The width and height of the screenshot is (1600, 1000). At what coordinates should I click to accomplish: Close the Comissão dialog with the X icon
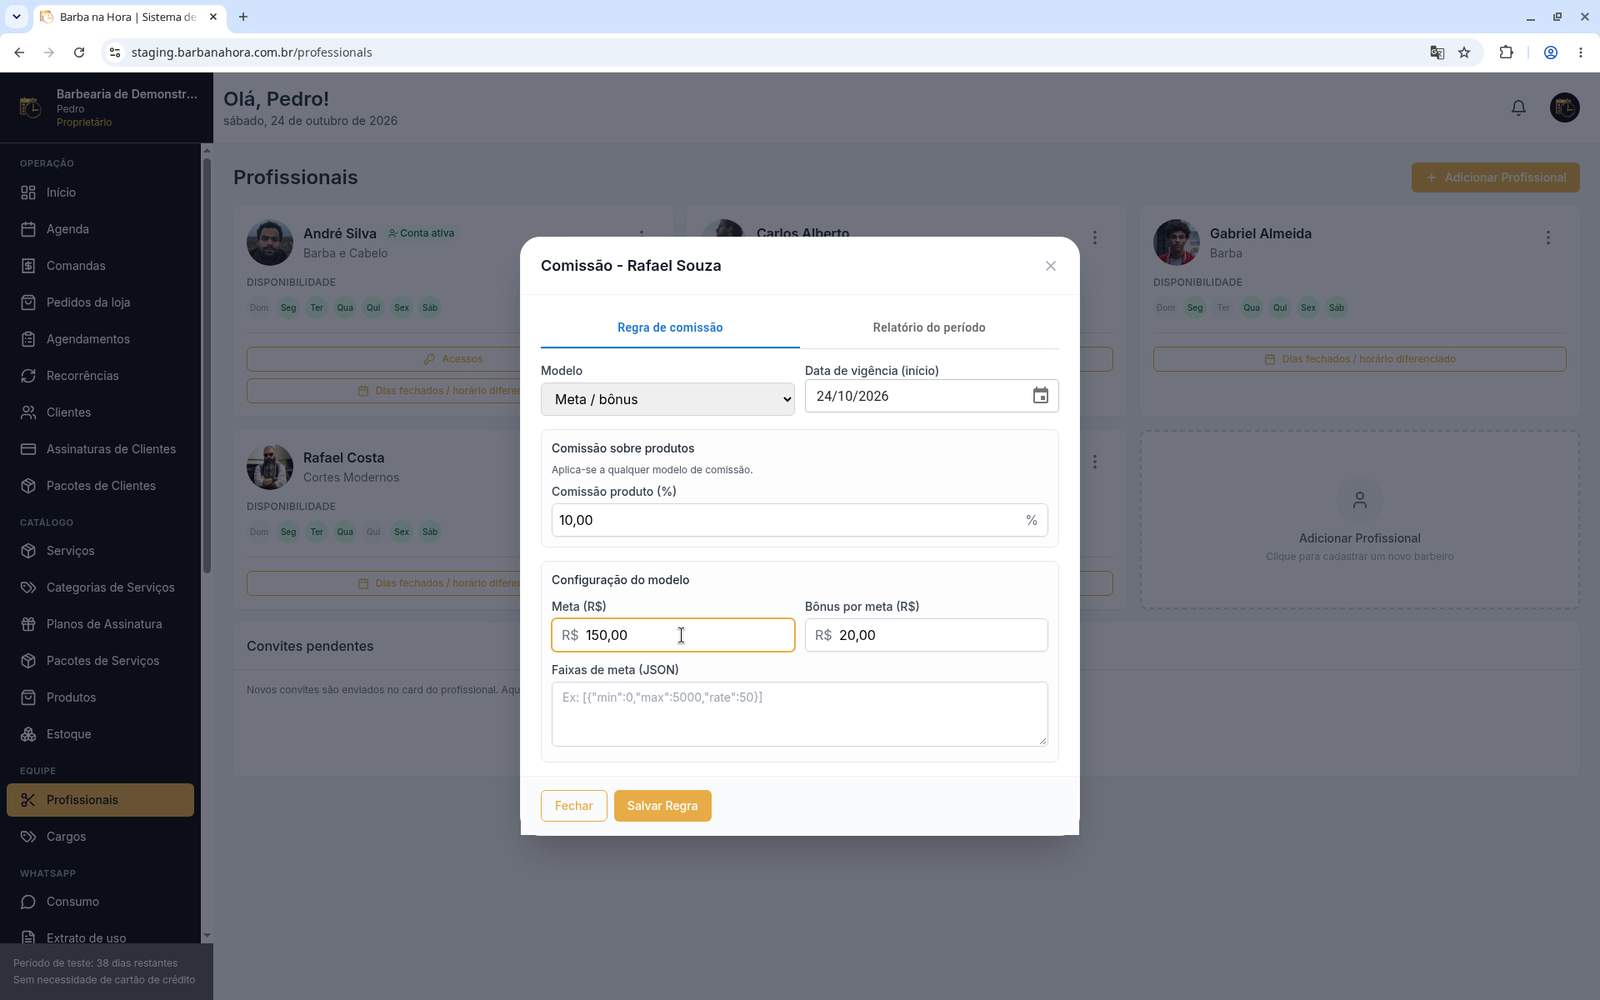coord(1050,266)
